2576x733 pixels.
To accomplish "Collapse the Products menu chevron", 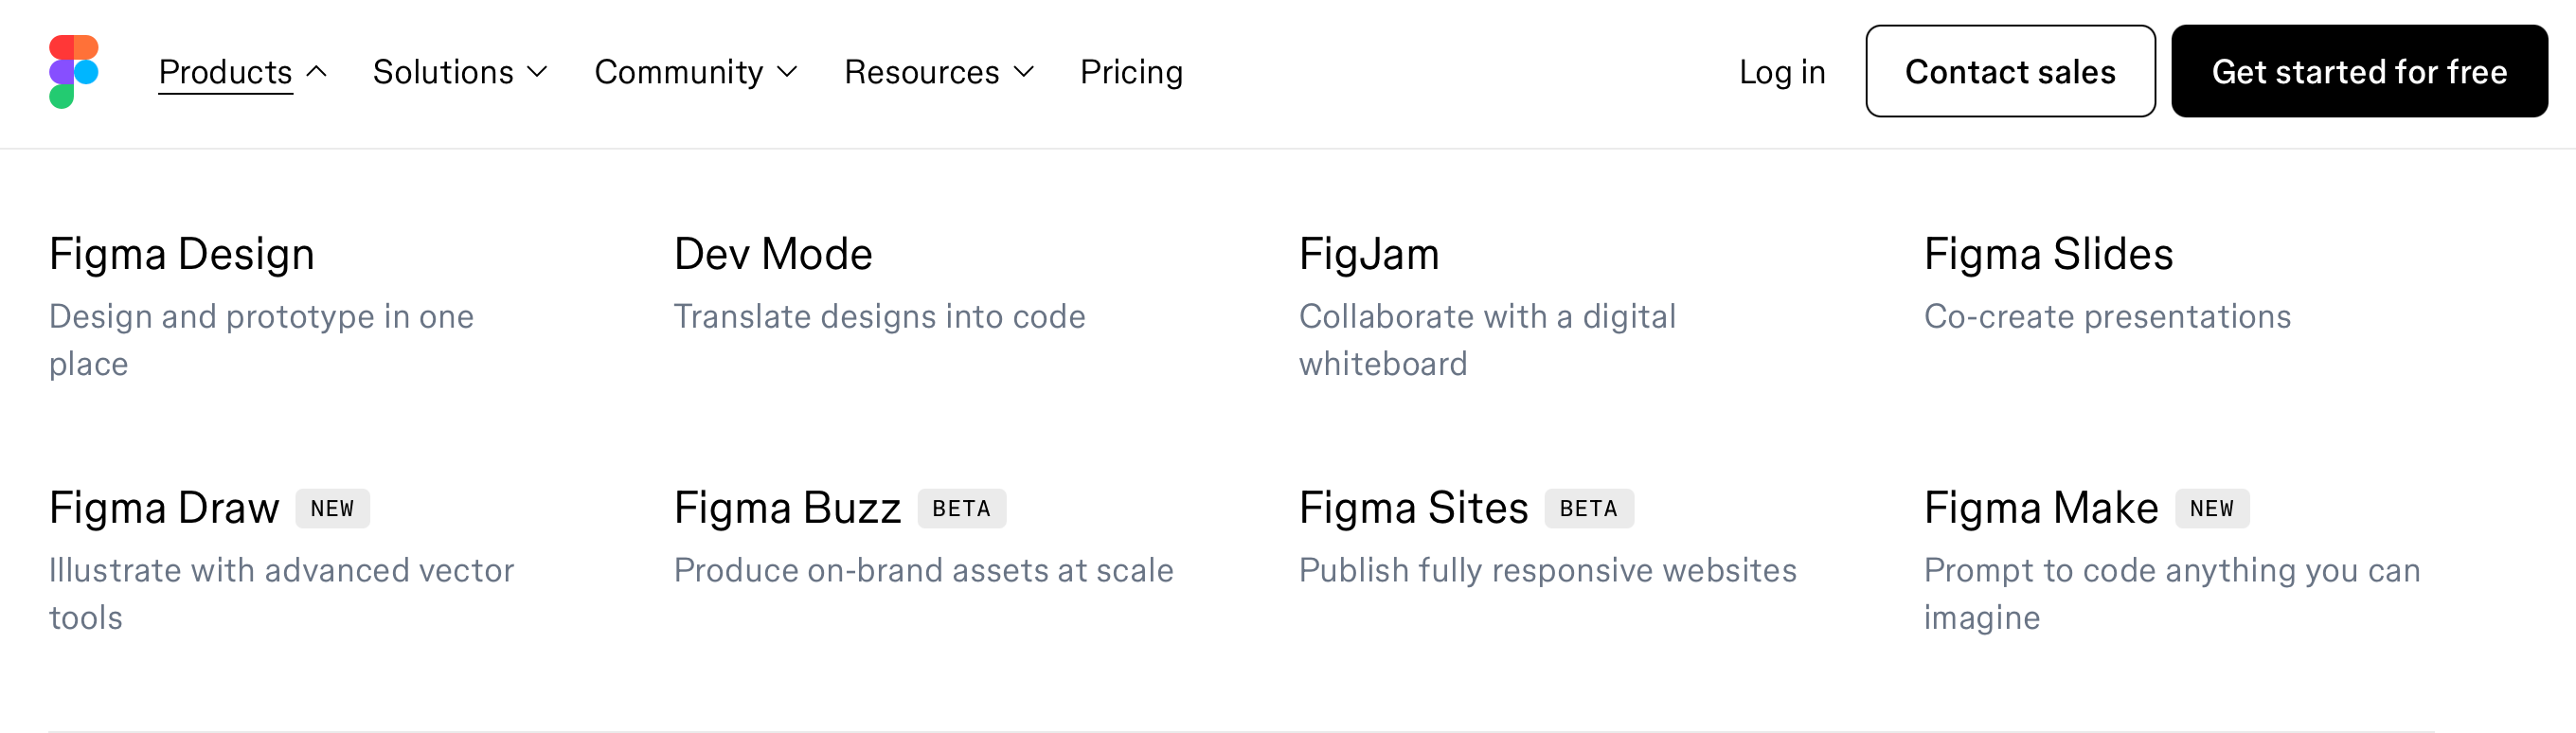I will (317, 72).
